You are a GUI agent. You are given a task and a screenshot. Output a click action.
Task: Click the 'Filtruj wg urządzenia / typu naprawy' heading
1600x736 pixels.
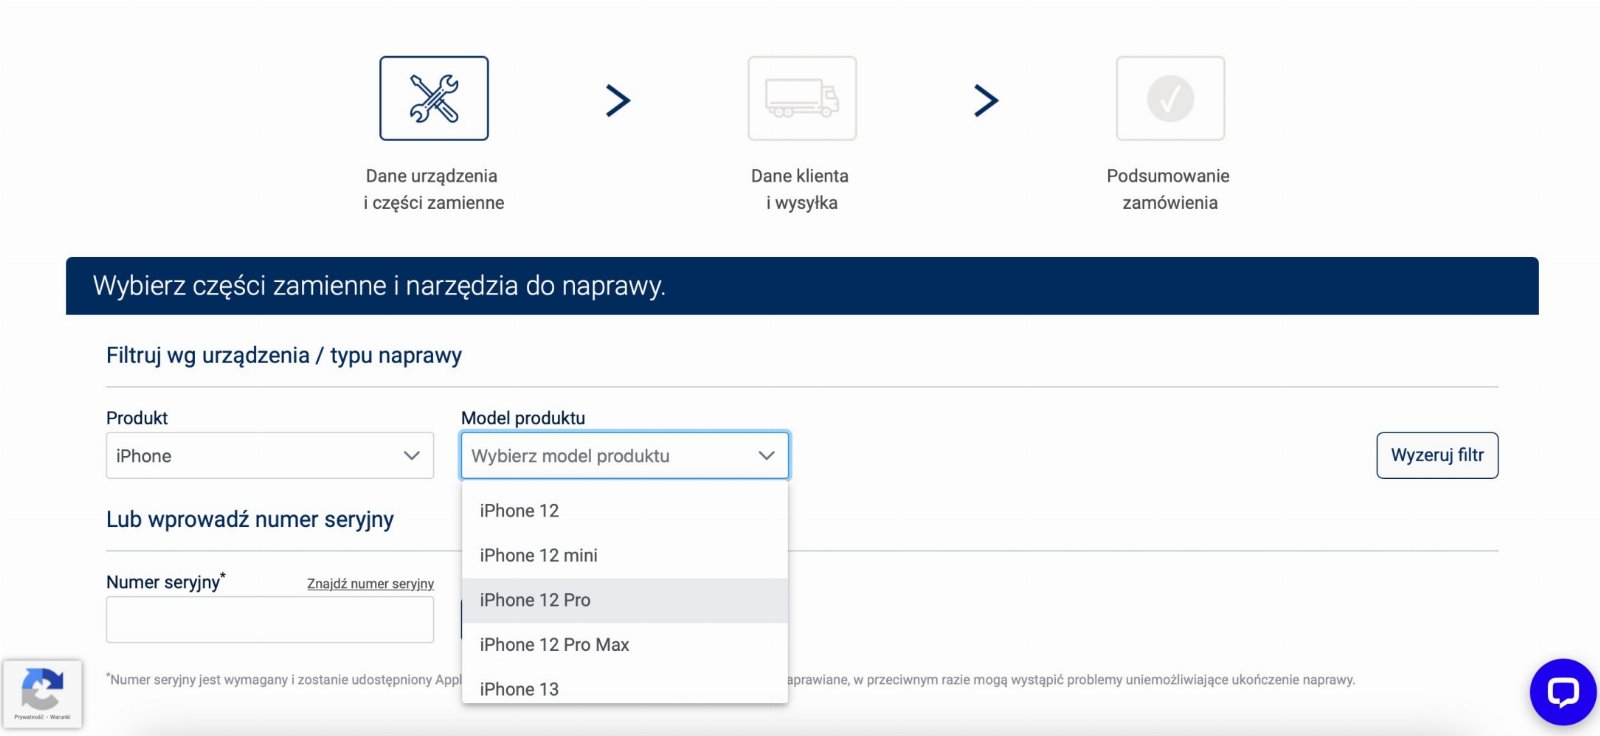point(284,356)
